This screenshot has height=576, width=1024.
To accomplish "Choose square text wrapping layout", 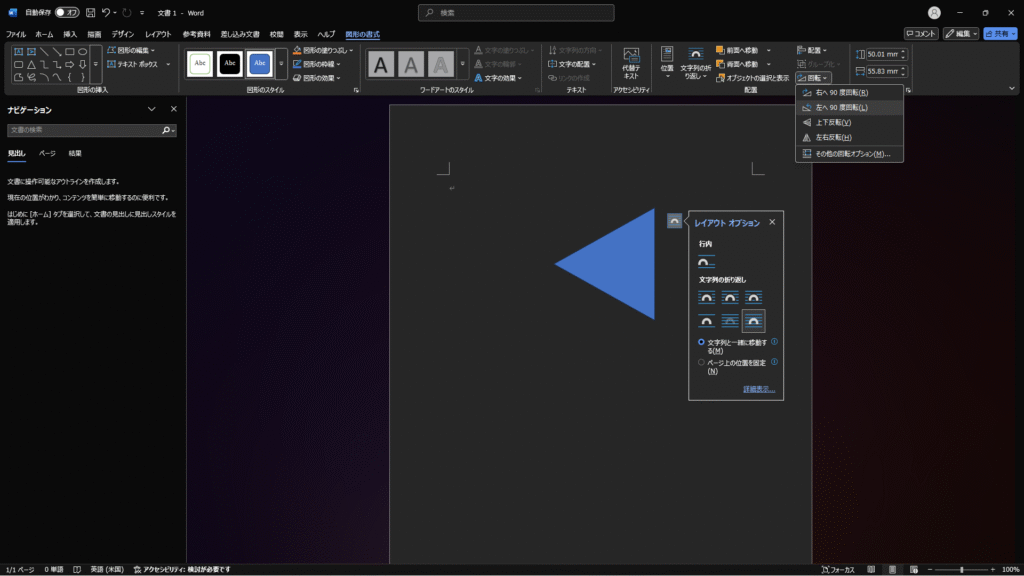I will click(x=706, y=298).
